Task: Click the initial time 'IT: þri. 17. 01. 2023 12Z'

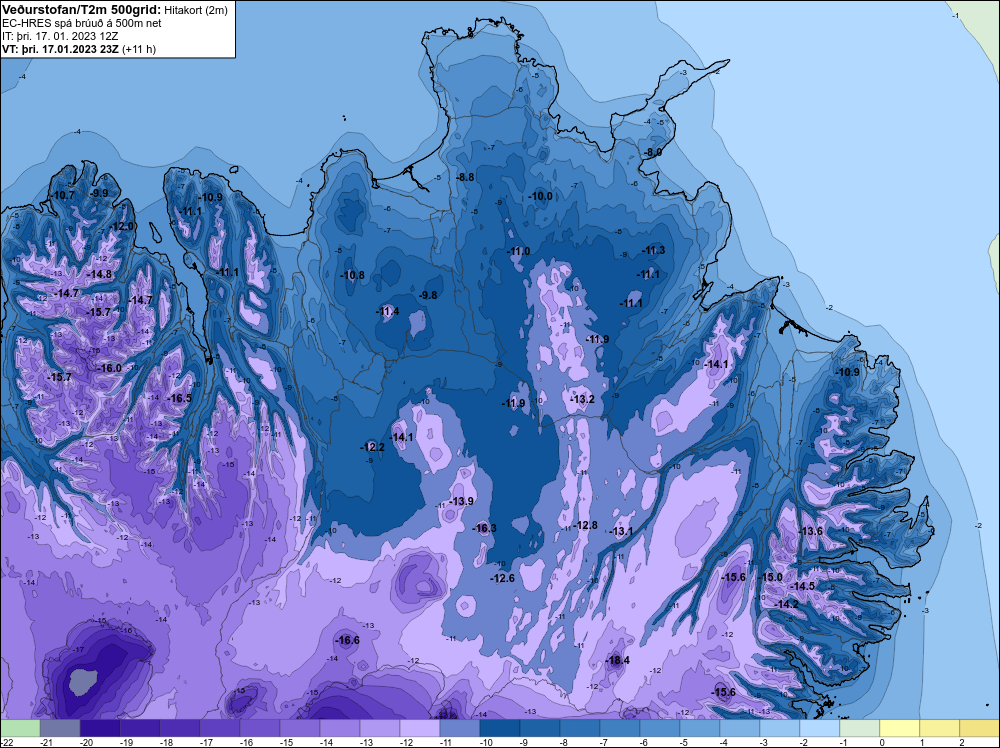Action: (60, 36)
